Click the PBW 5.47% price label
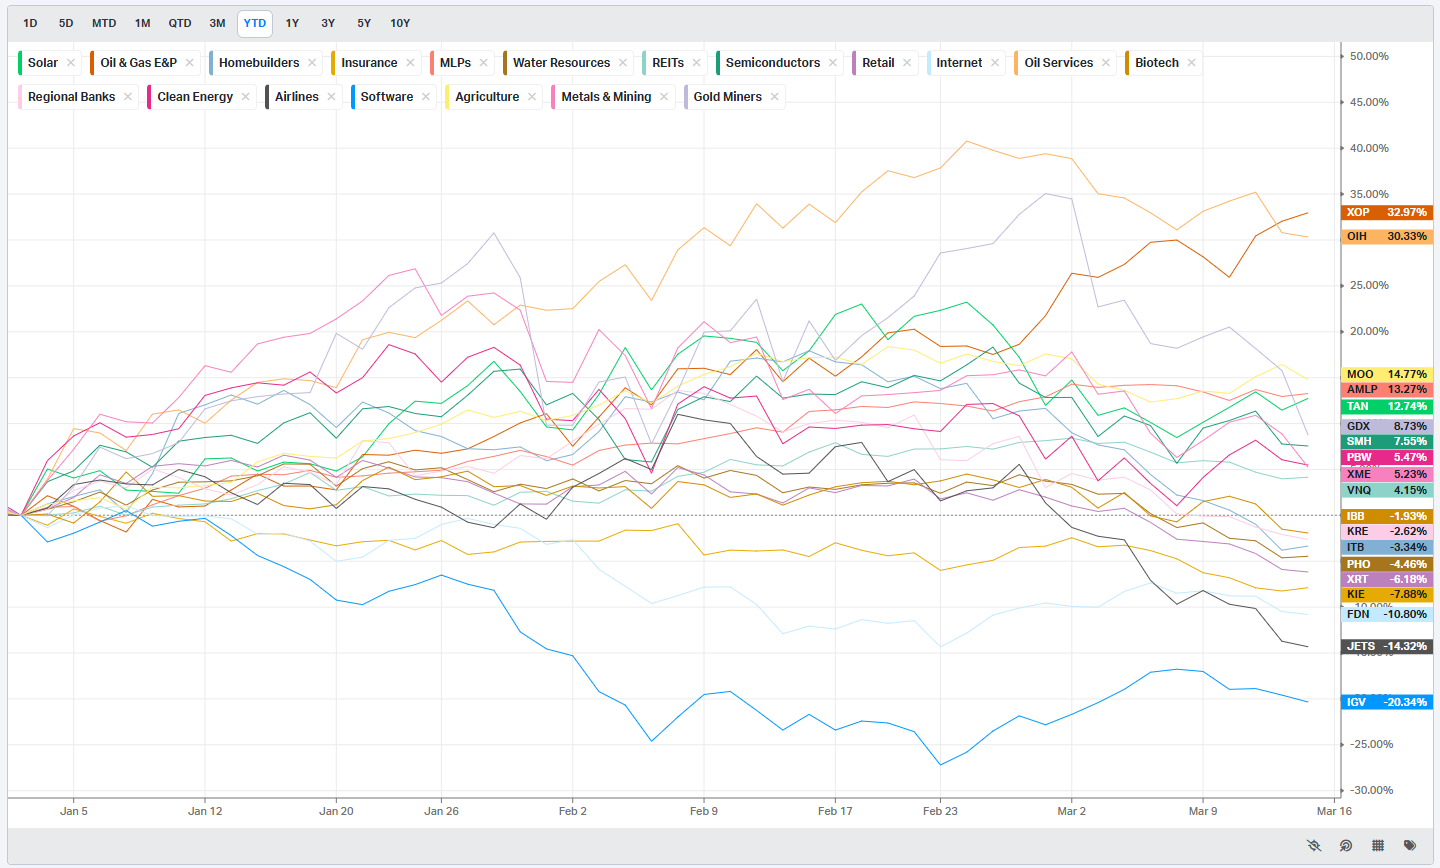This screenshot has width=1440, height=868. [x=1387, y=457]
